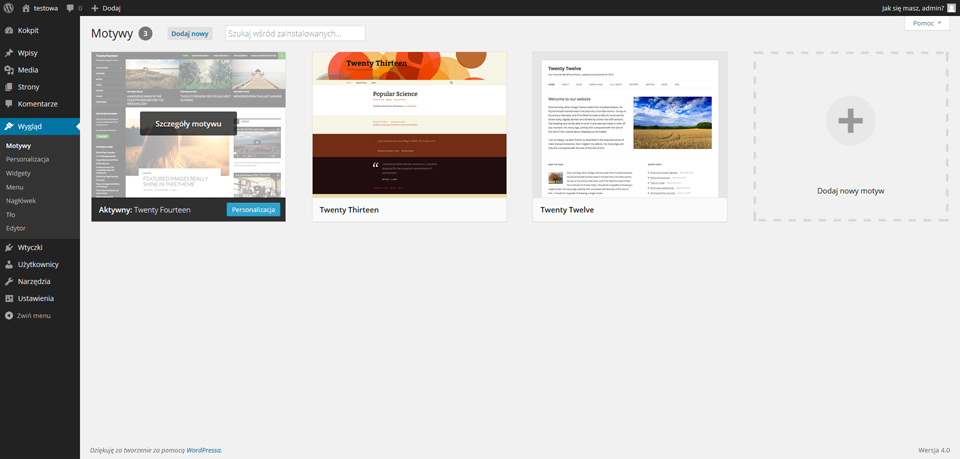
Task: Open the comments bubble in admin bar
Action: (70, 9)
